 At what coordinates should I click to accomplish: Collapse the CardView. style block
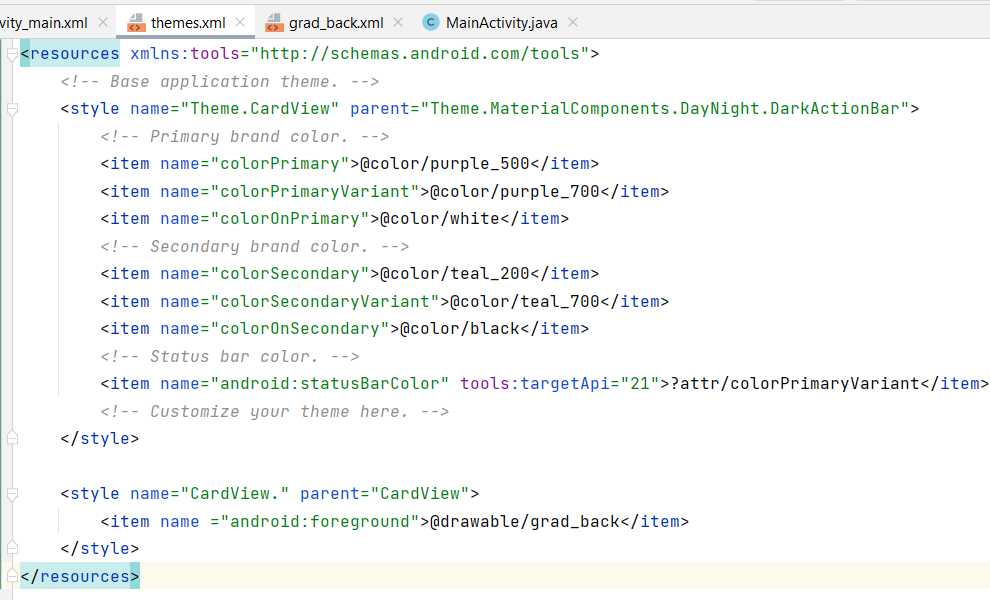point(12,494)
